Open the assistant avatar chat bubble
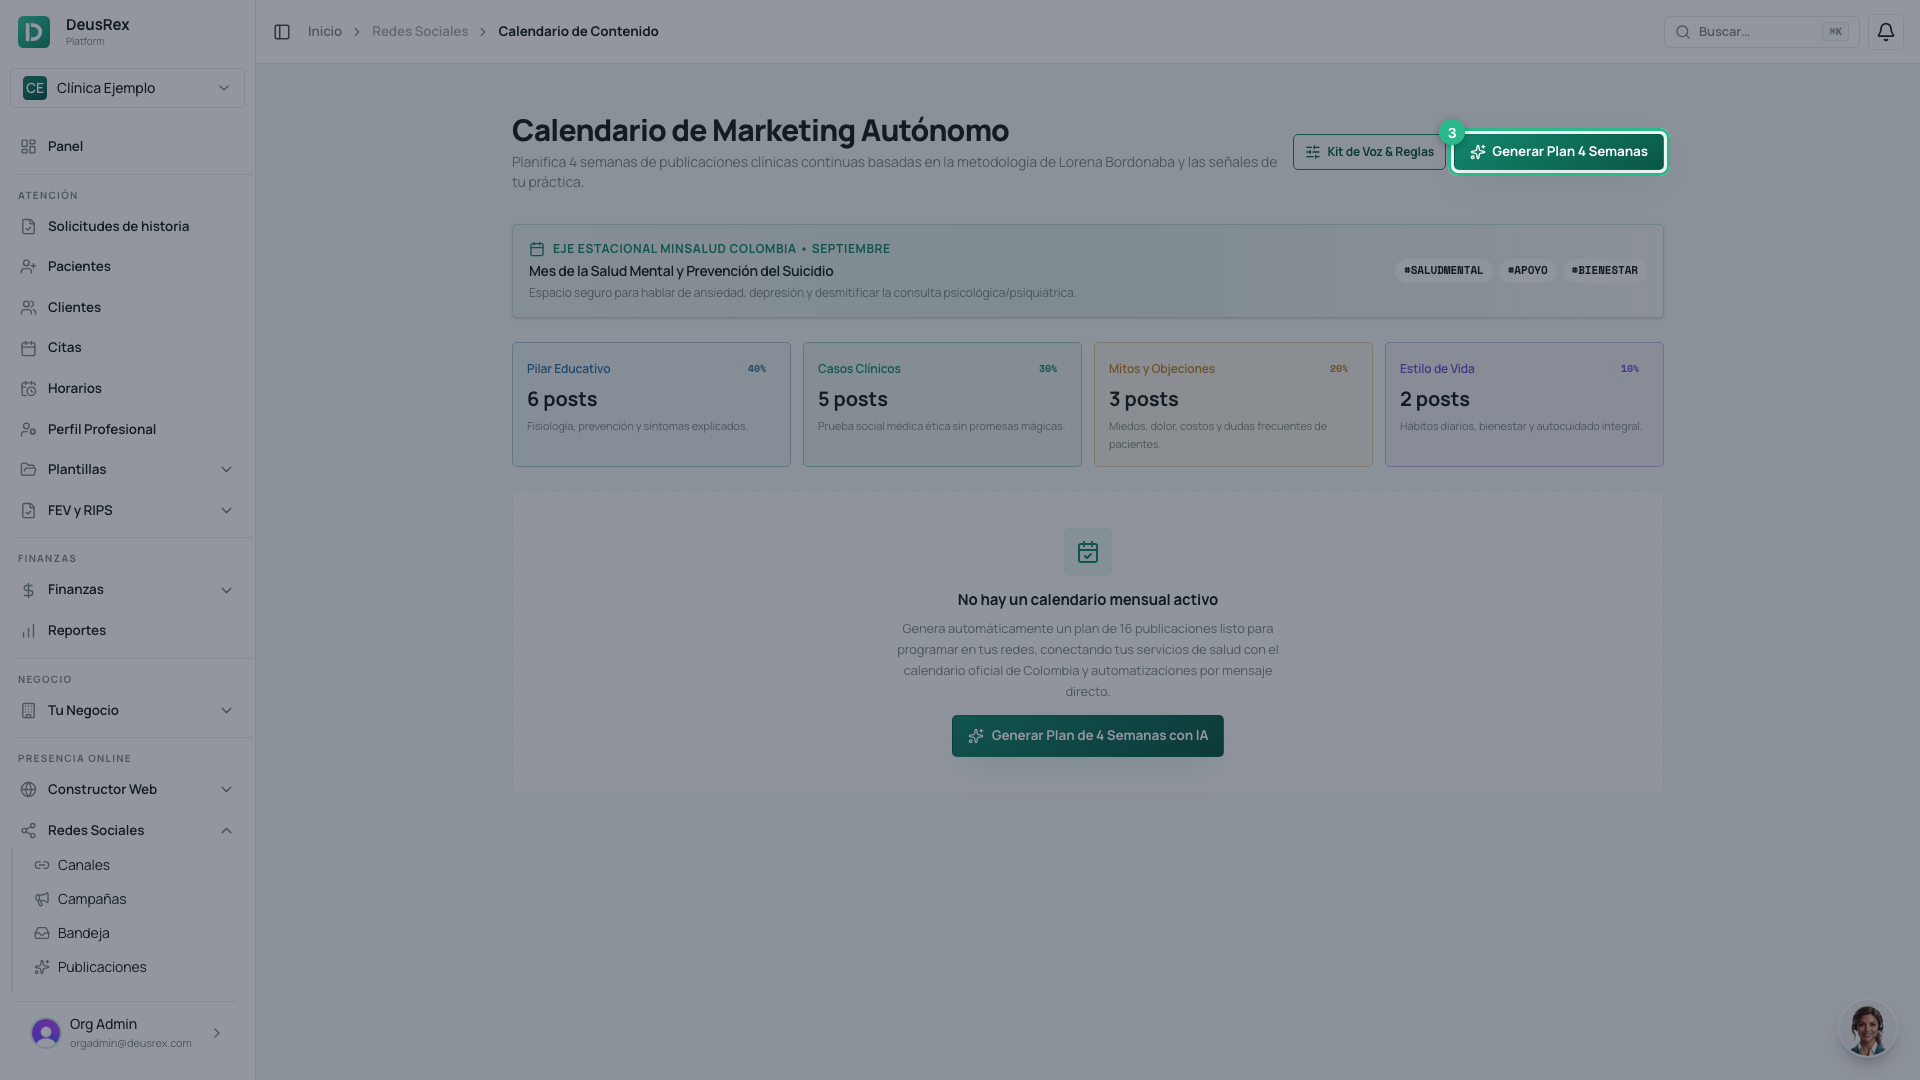Image resolution: width=1920 pixels, height=1080 pixels. [1867, 1029]
